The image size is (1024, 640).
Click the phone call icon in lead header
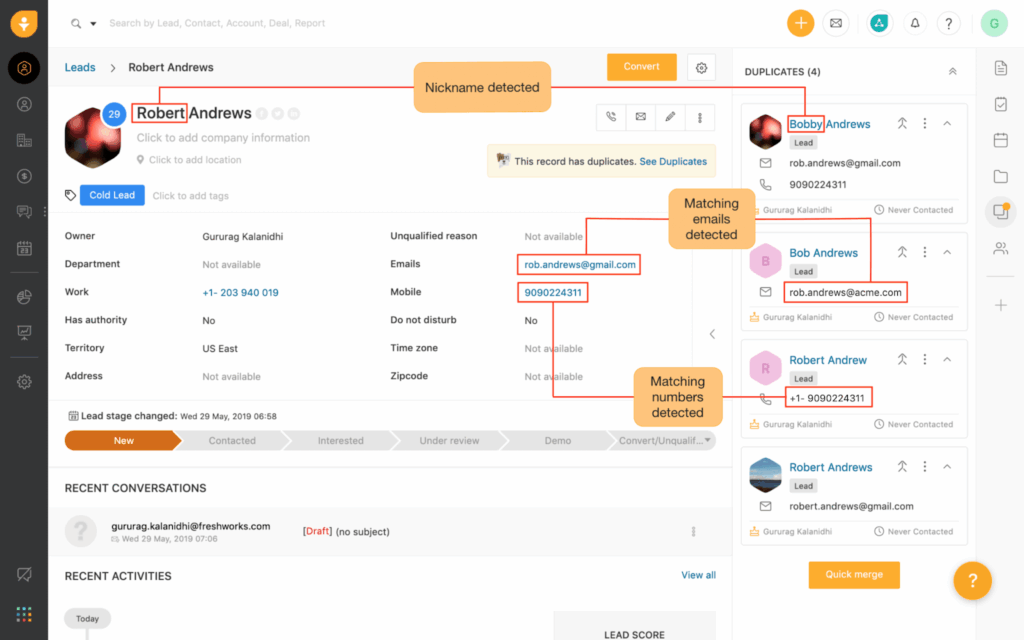coord(611,118)
